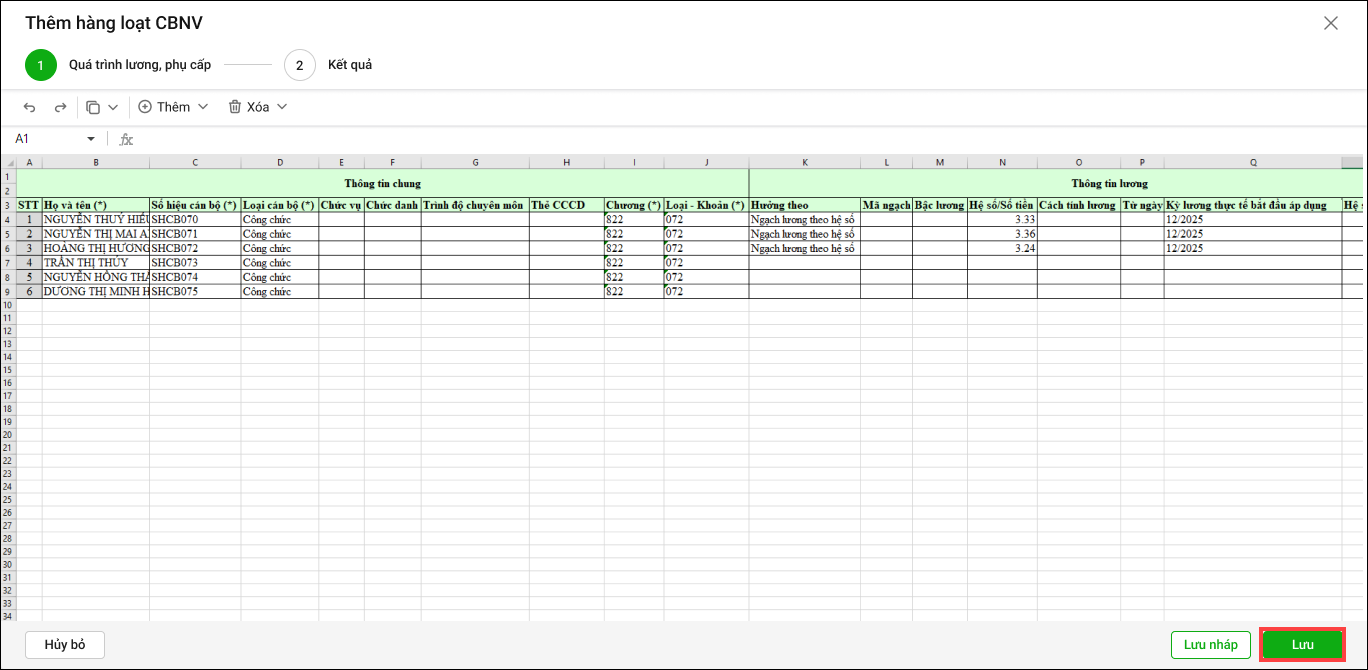Click the undo arrow icon
Screen dimensions: 1368x670
pyautogui.click(x=30, y=107)
